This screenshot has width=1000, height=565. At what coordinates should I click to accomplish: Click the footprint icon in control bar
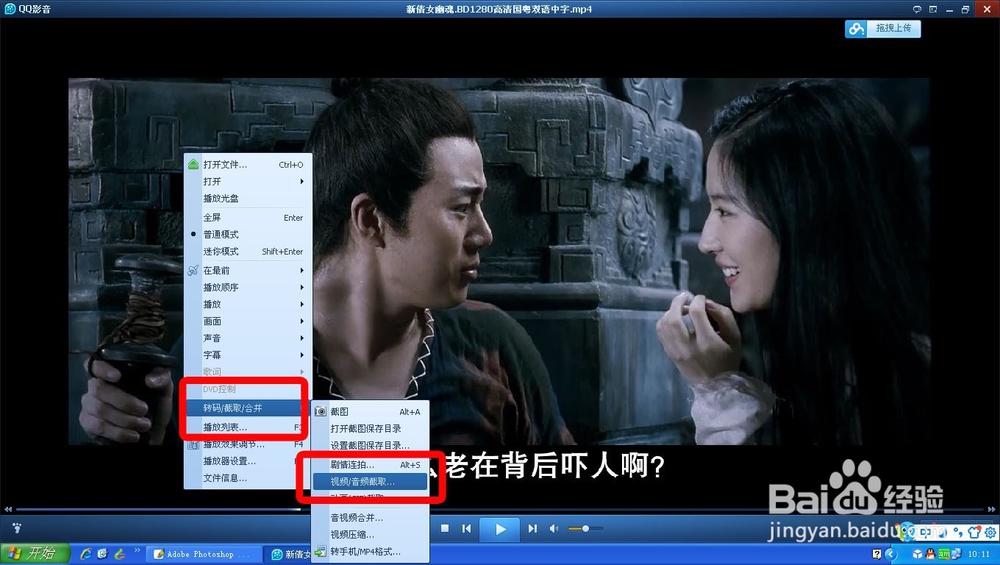[17, 528]
